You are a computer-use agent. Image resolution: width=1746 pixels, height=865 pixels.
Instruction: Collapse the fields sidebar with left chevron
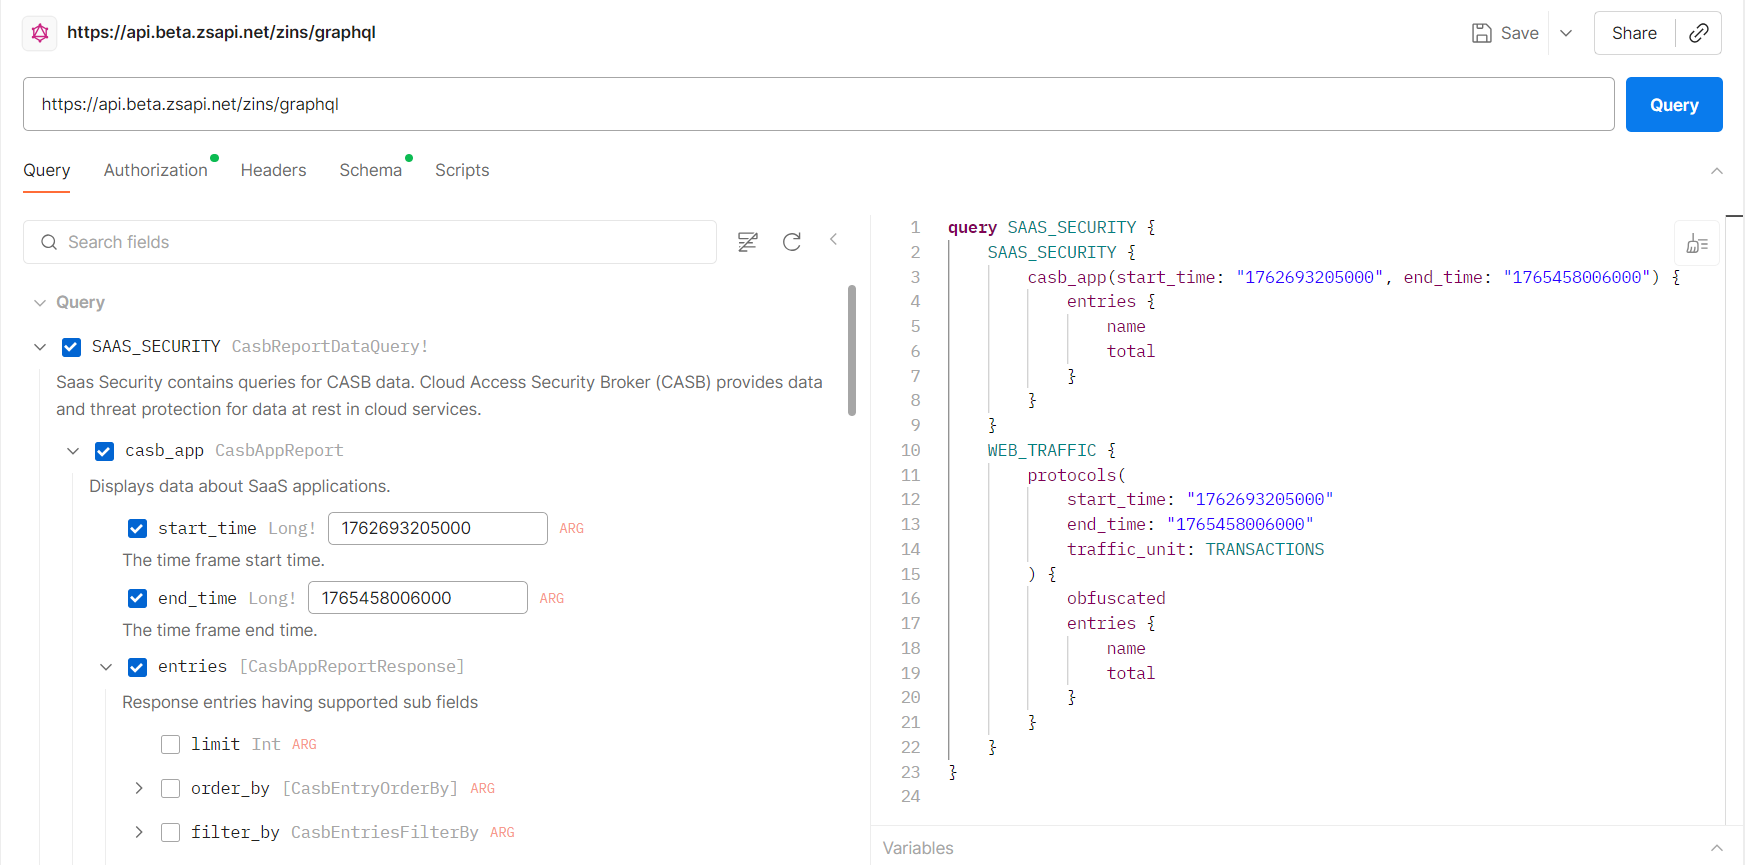[834, 240]
